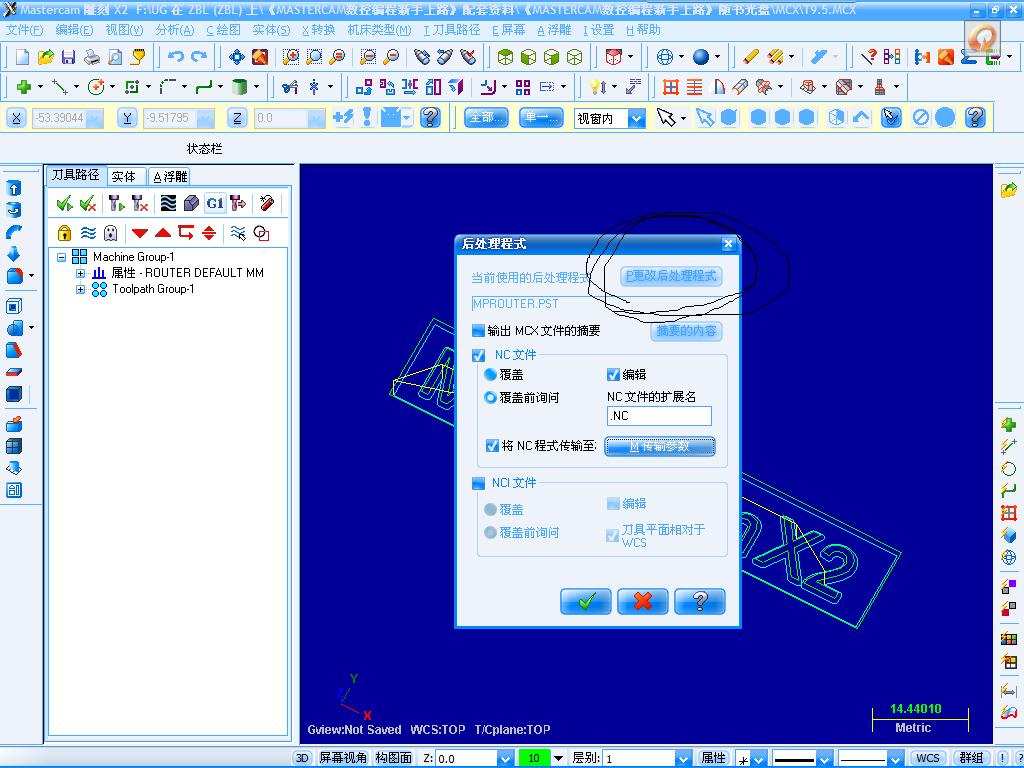Open the 层别 level dropdown

[x=682, y=758]
